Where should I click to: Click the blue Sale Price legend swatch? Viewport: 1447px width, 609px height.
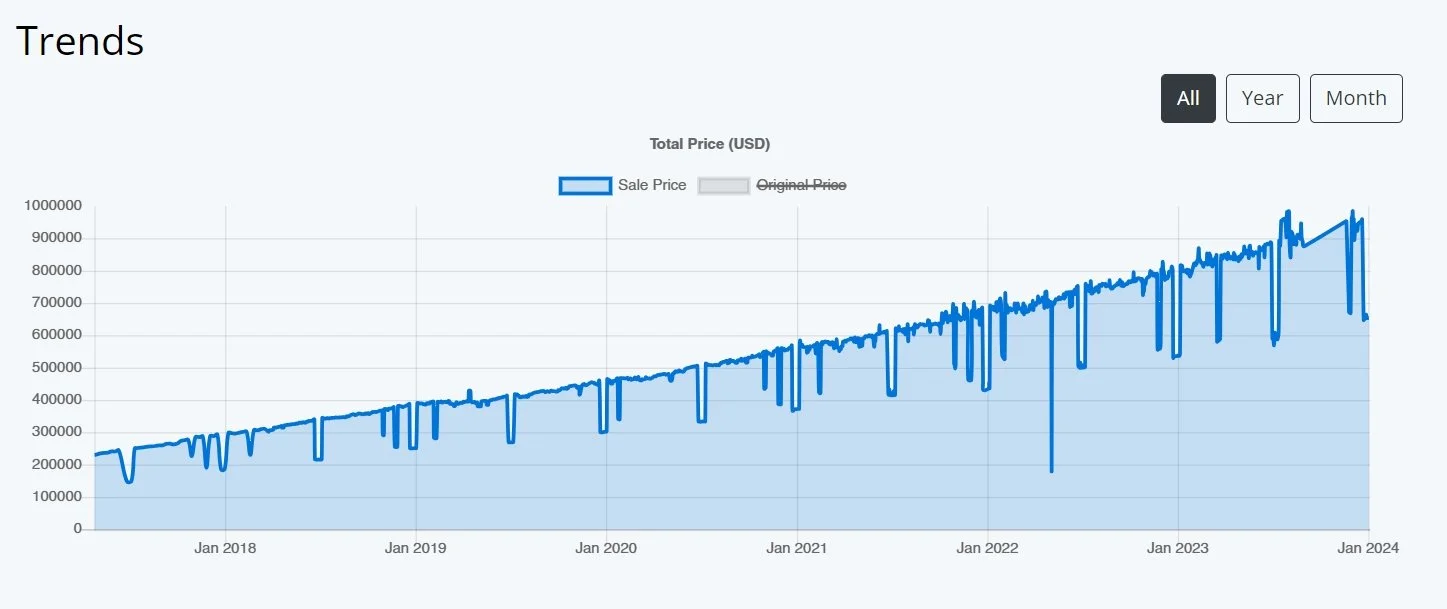pos(585,185)
